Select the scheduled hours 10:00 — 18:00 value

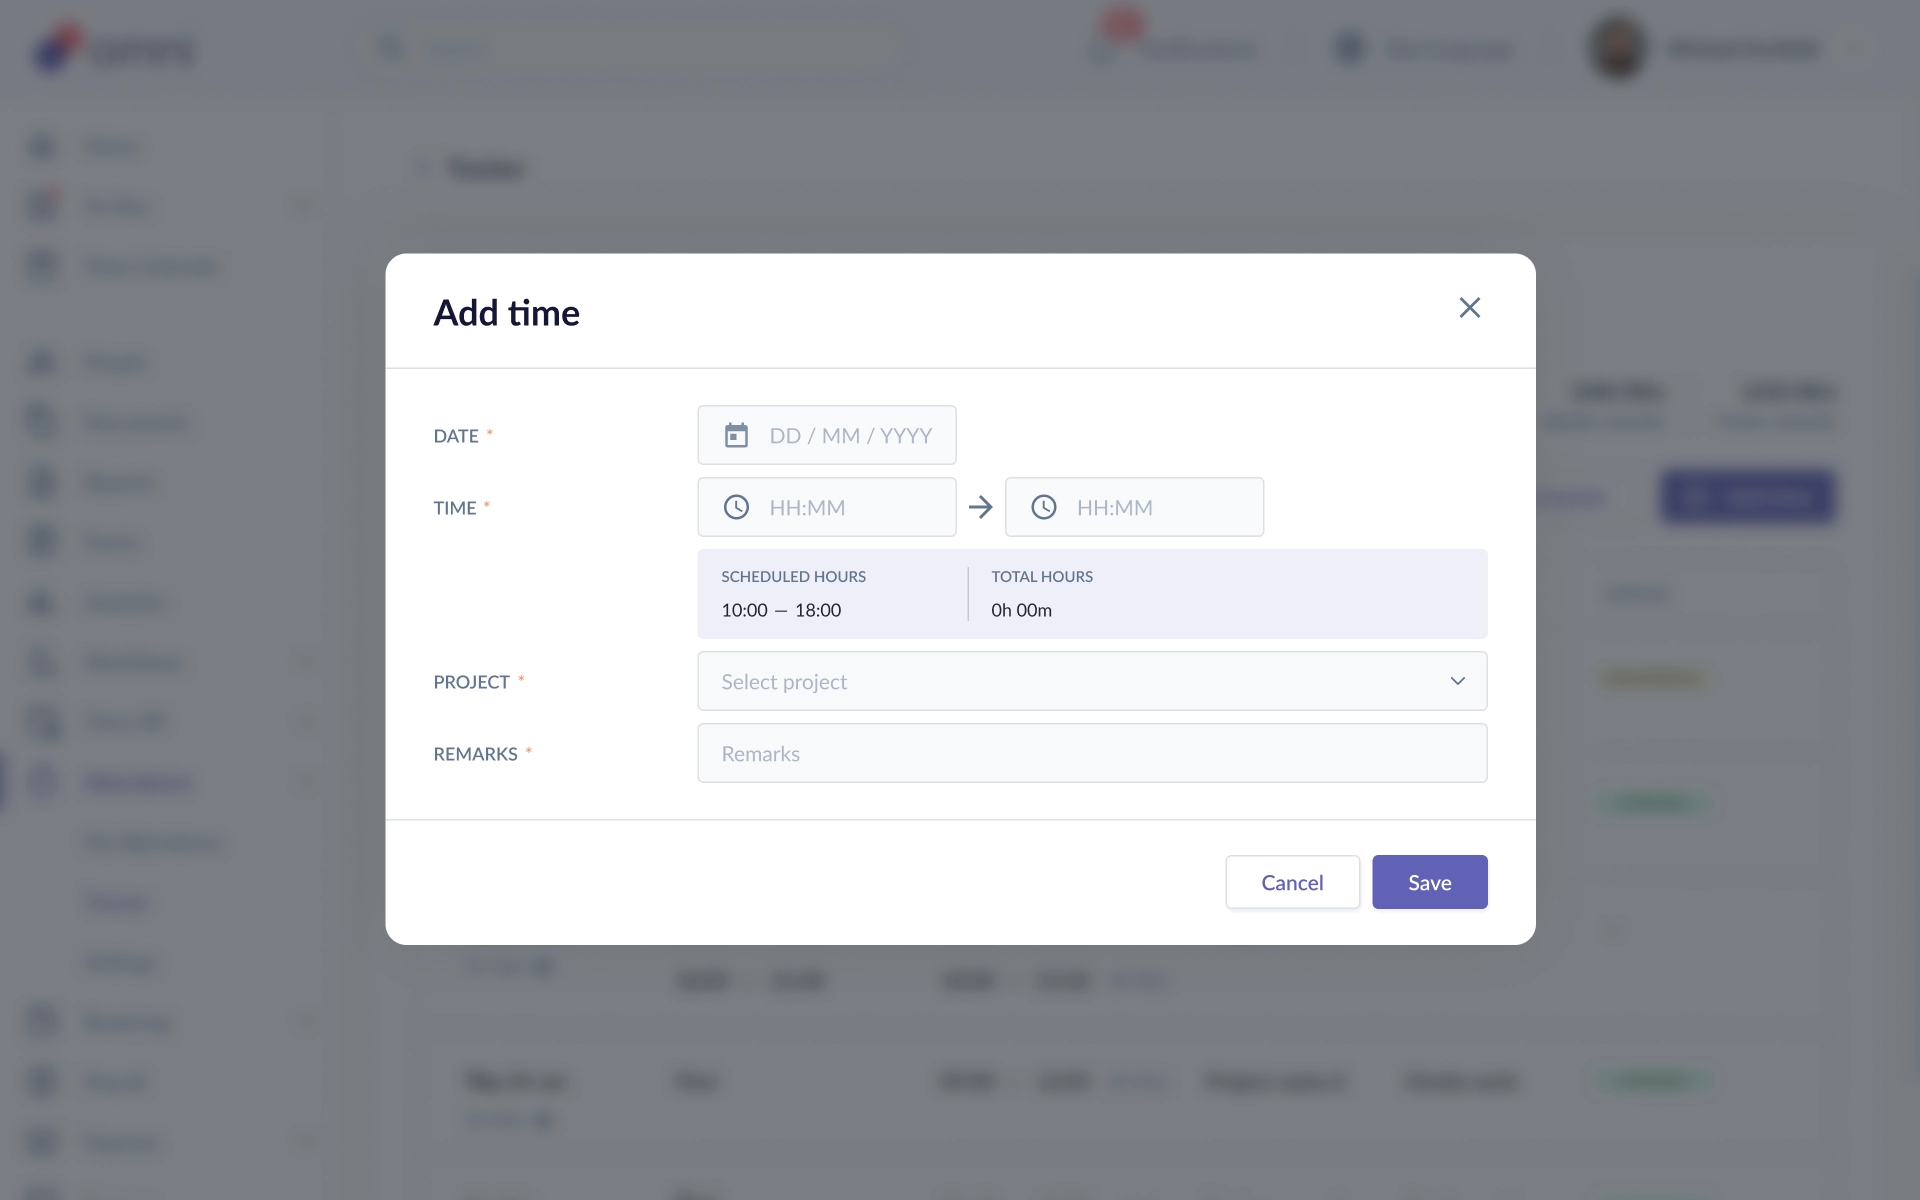[x=781, y=610]
